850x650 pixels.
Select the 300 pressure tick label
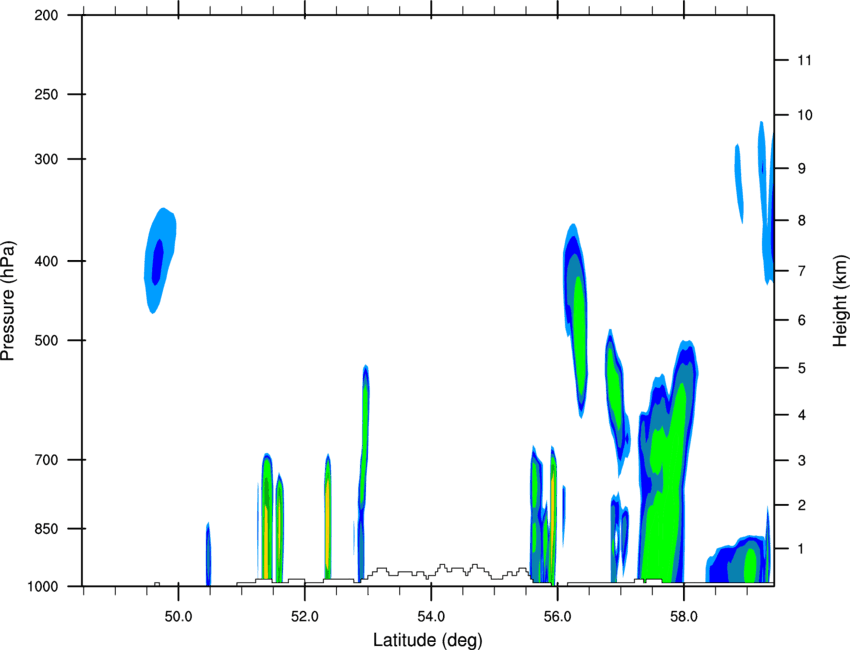click(47, 159)
